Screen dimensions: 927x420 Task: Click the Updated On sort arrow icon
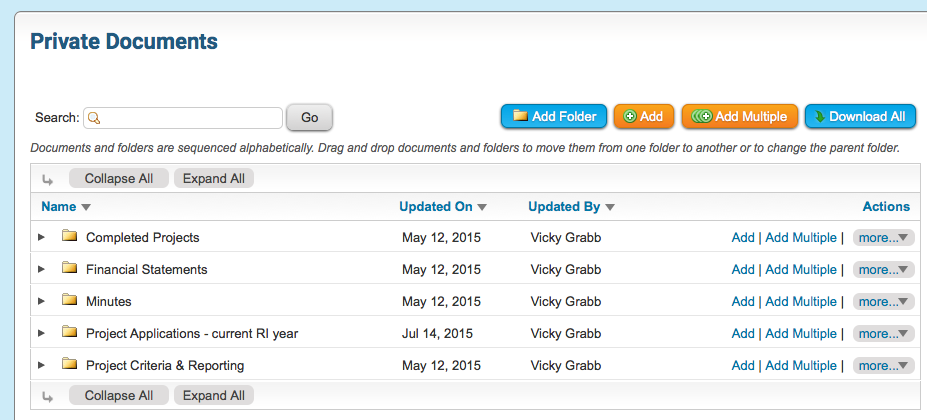click(x=482, y=208)
